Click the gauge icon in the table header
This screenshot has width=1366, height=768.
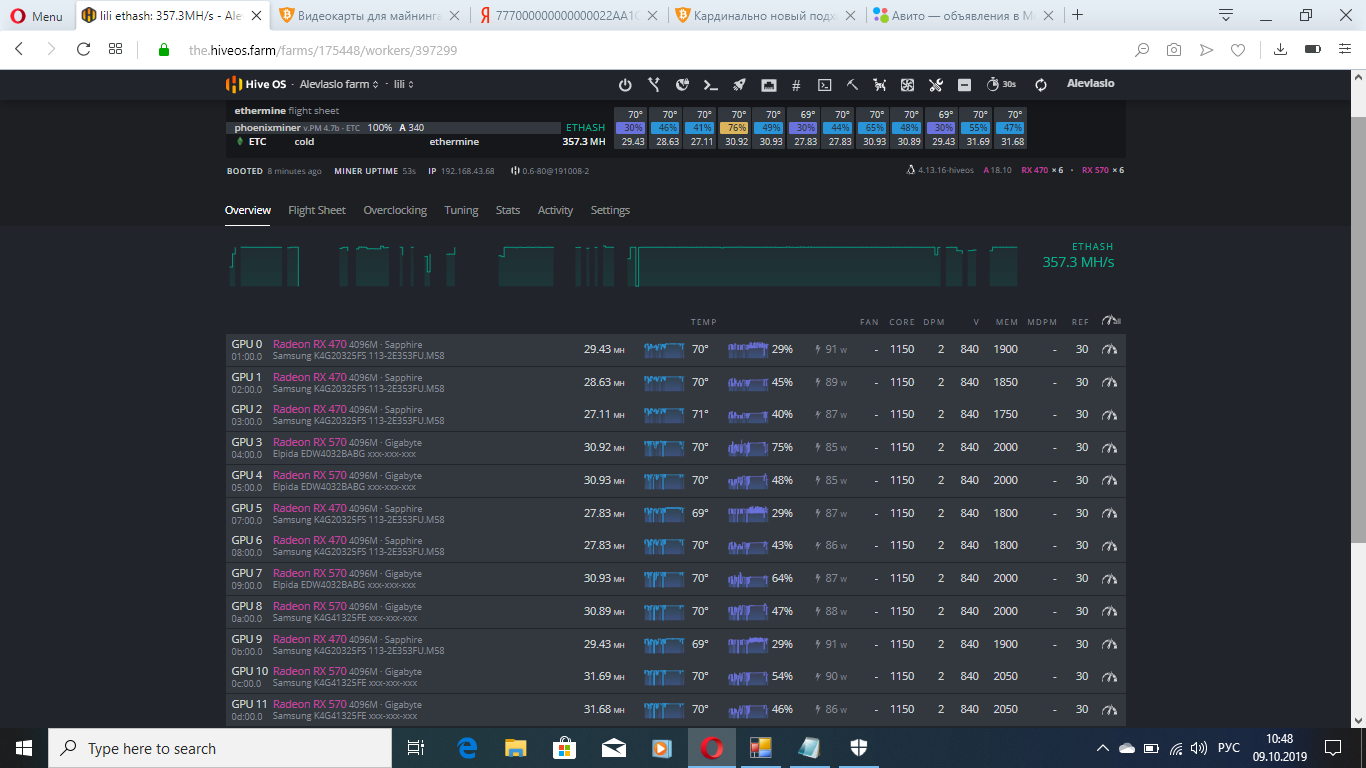point(1110,321)
